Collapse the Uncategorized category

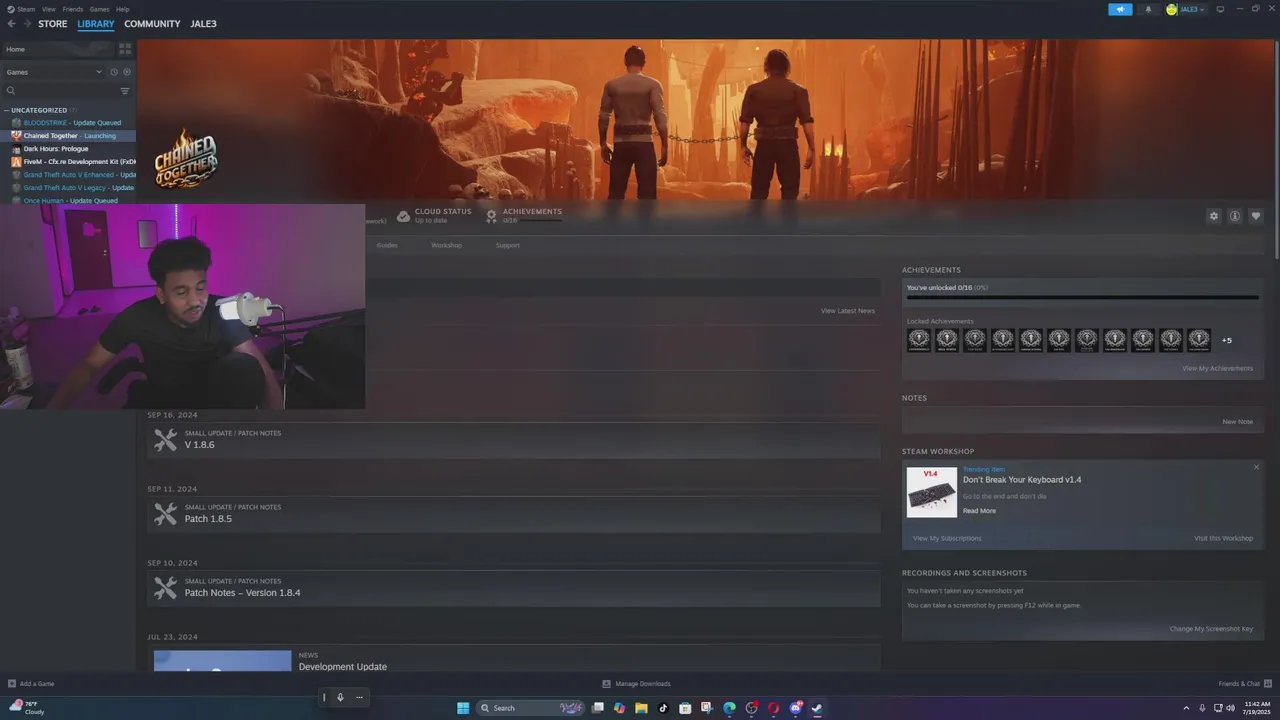click(x=6, y=110)
